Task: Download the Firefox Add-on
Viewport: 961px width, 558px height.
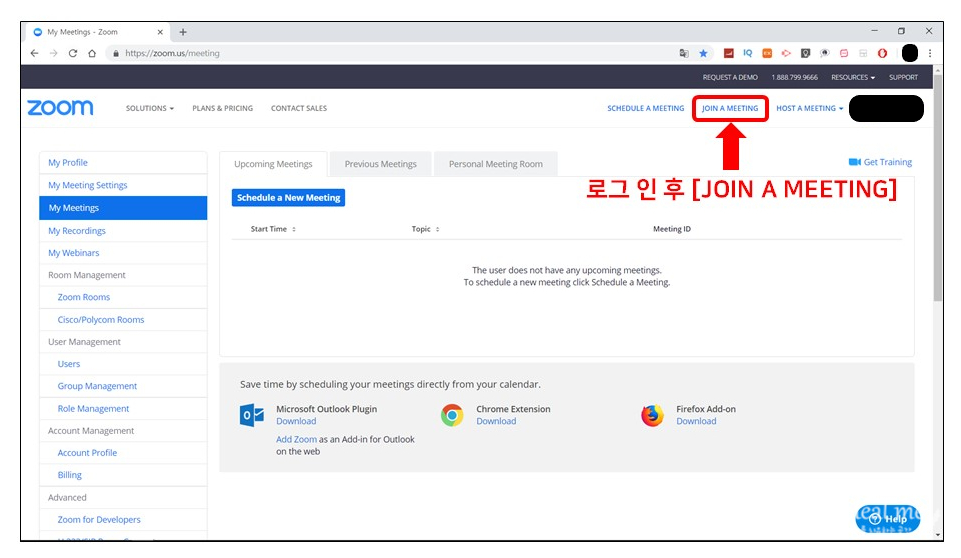Action: (x=696, y=421)
